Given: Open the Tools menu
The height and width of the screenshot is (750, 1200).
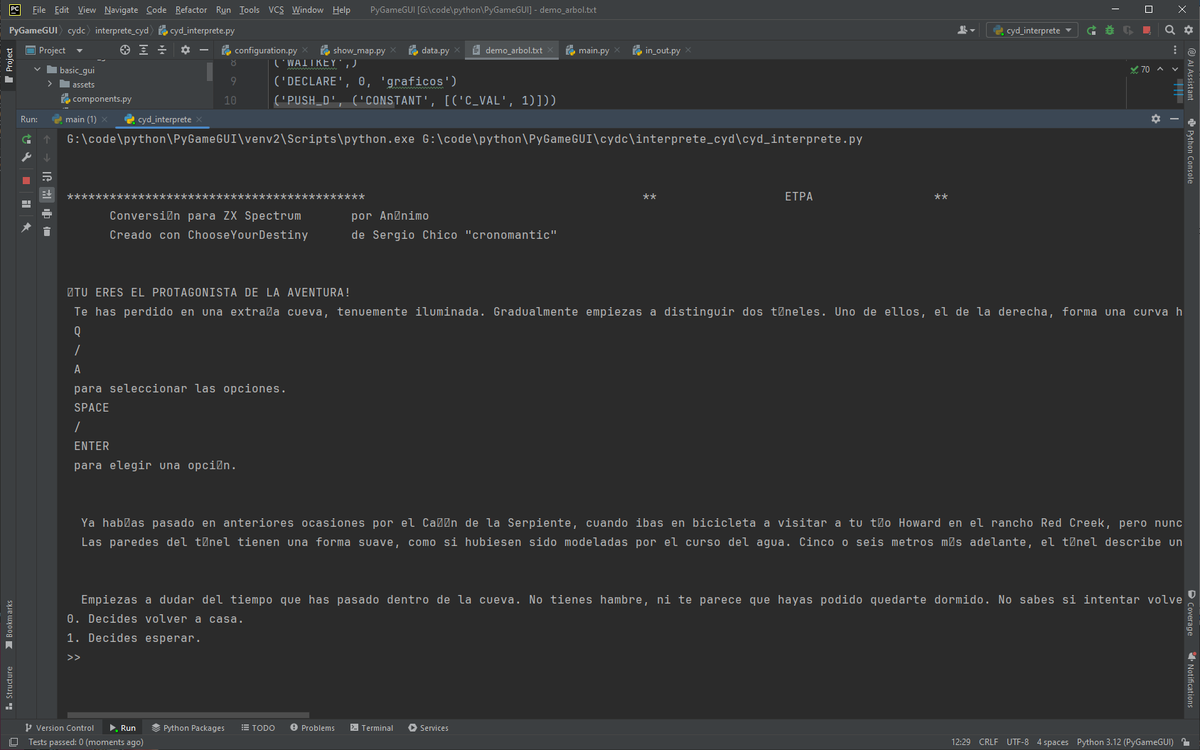Looking at the screenshot, I should click(x=249, y=10).
